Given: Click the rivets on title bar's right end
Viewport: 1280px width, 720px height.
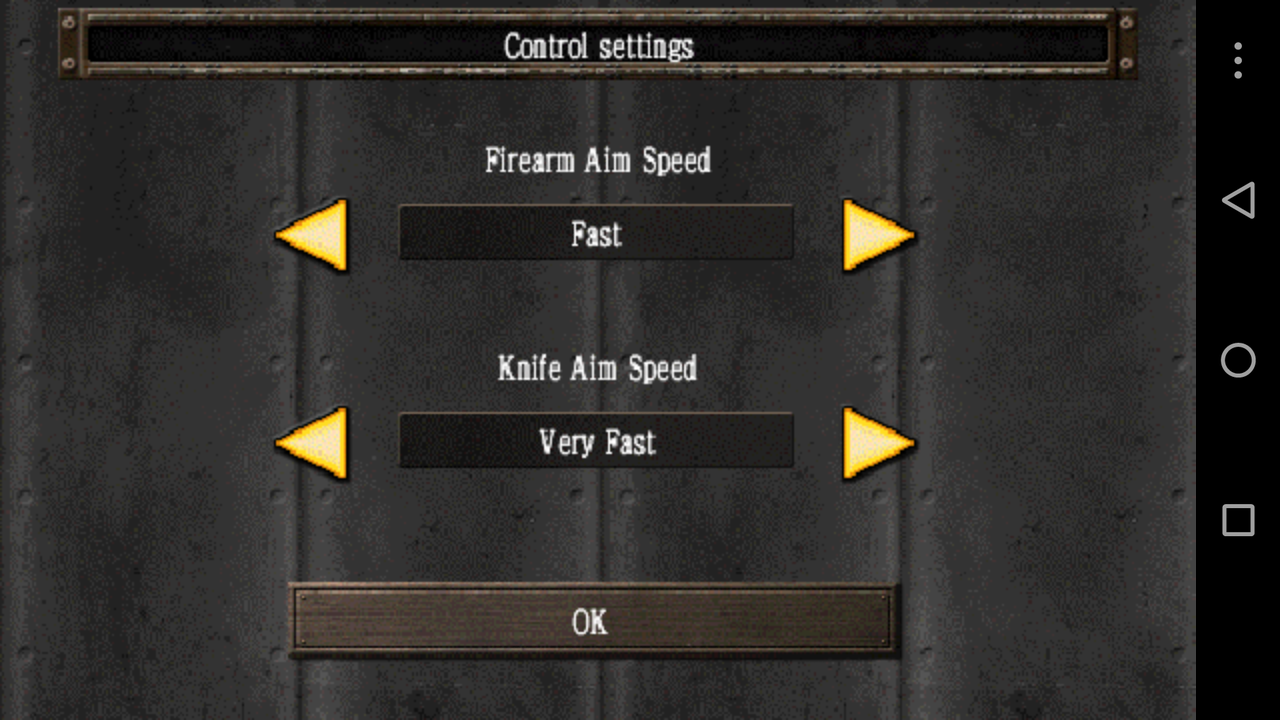Looking at the screenshot, I should [x=1127, y=44].
